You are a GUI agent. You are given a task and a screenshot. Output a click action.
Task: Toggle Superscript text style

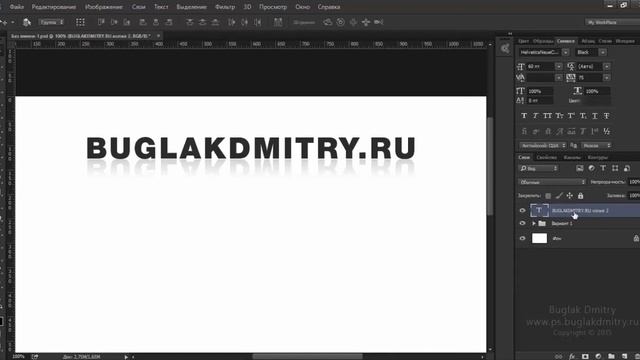pyautogui.click(x=571, y=116)
